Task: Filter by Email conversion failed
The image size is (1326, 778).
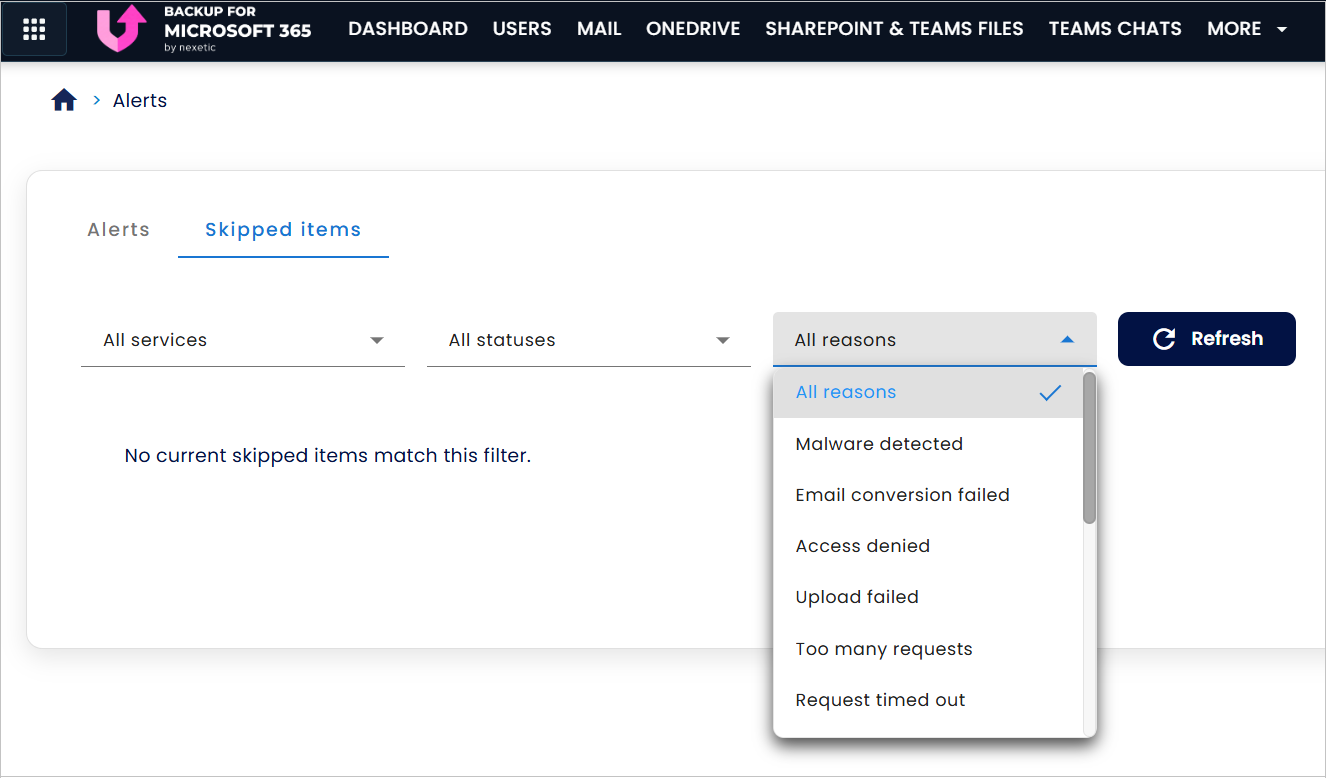Action: pyautogui.click(x=928, y=495)
